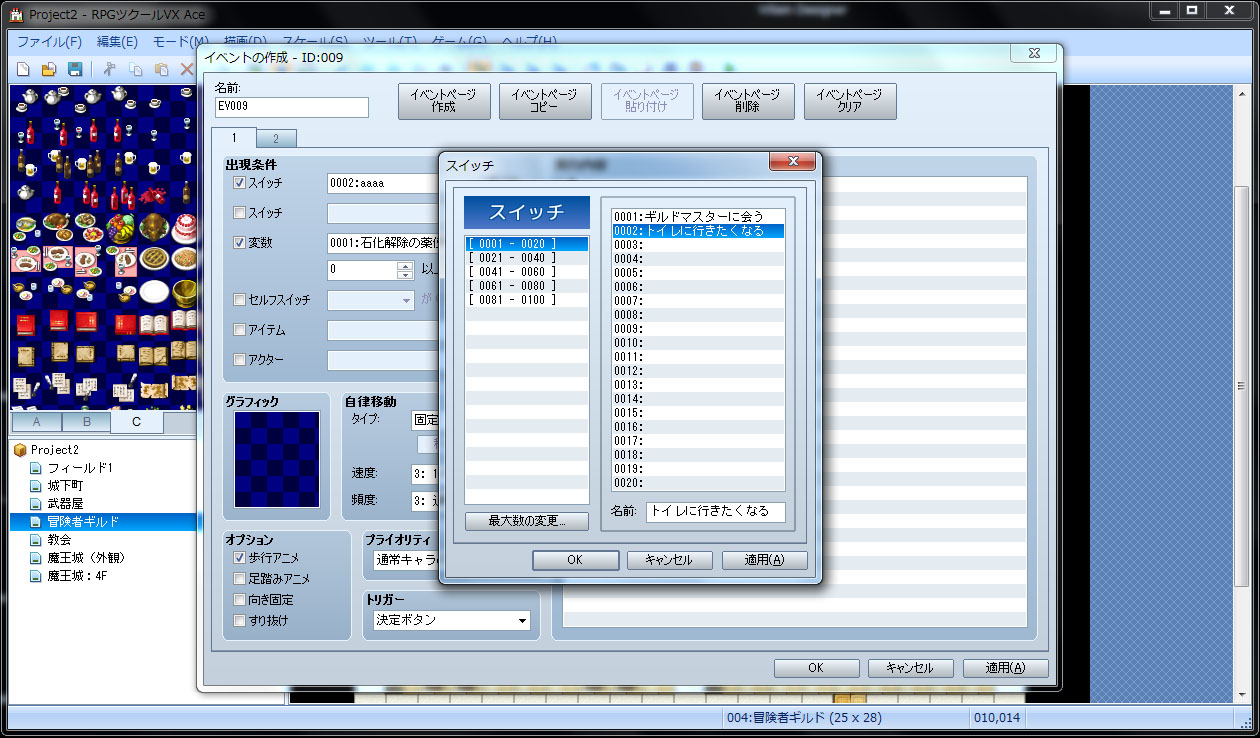Click the Copy toolbar icon

pos(135,69)
